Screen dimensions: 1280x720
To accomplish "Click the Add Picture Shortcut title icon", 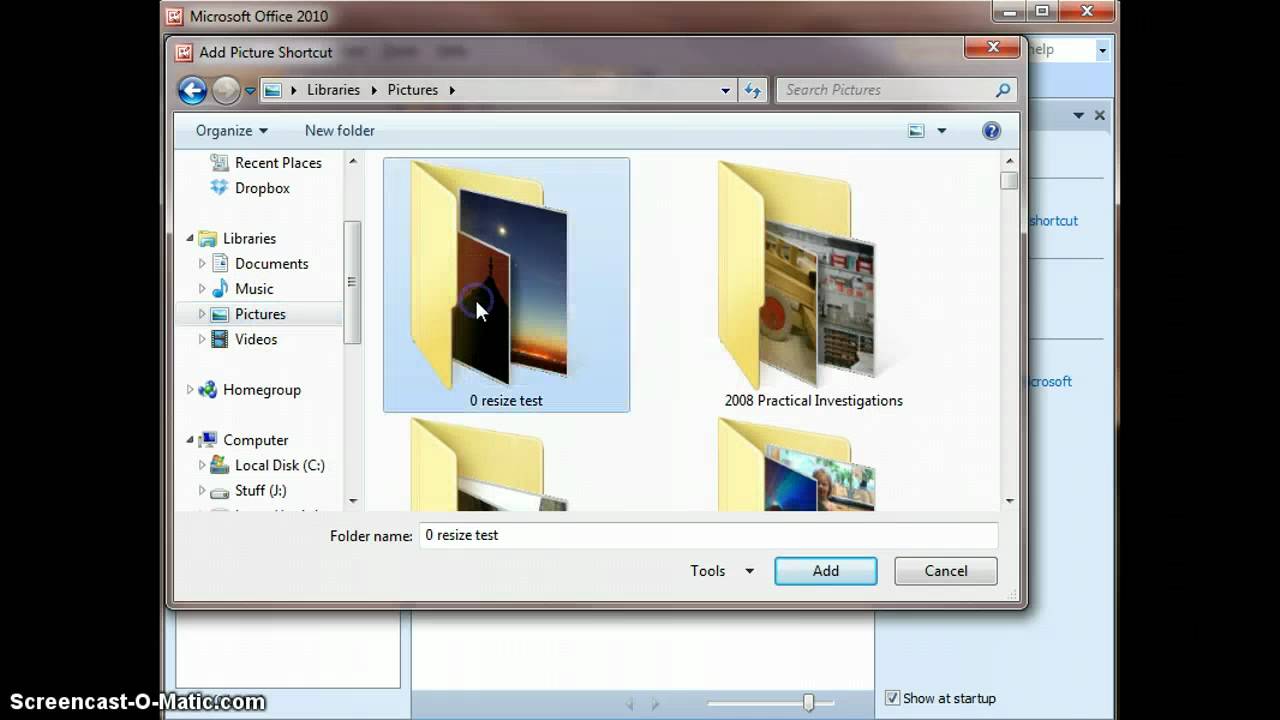I will click(184, 52).
